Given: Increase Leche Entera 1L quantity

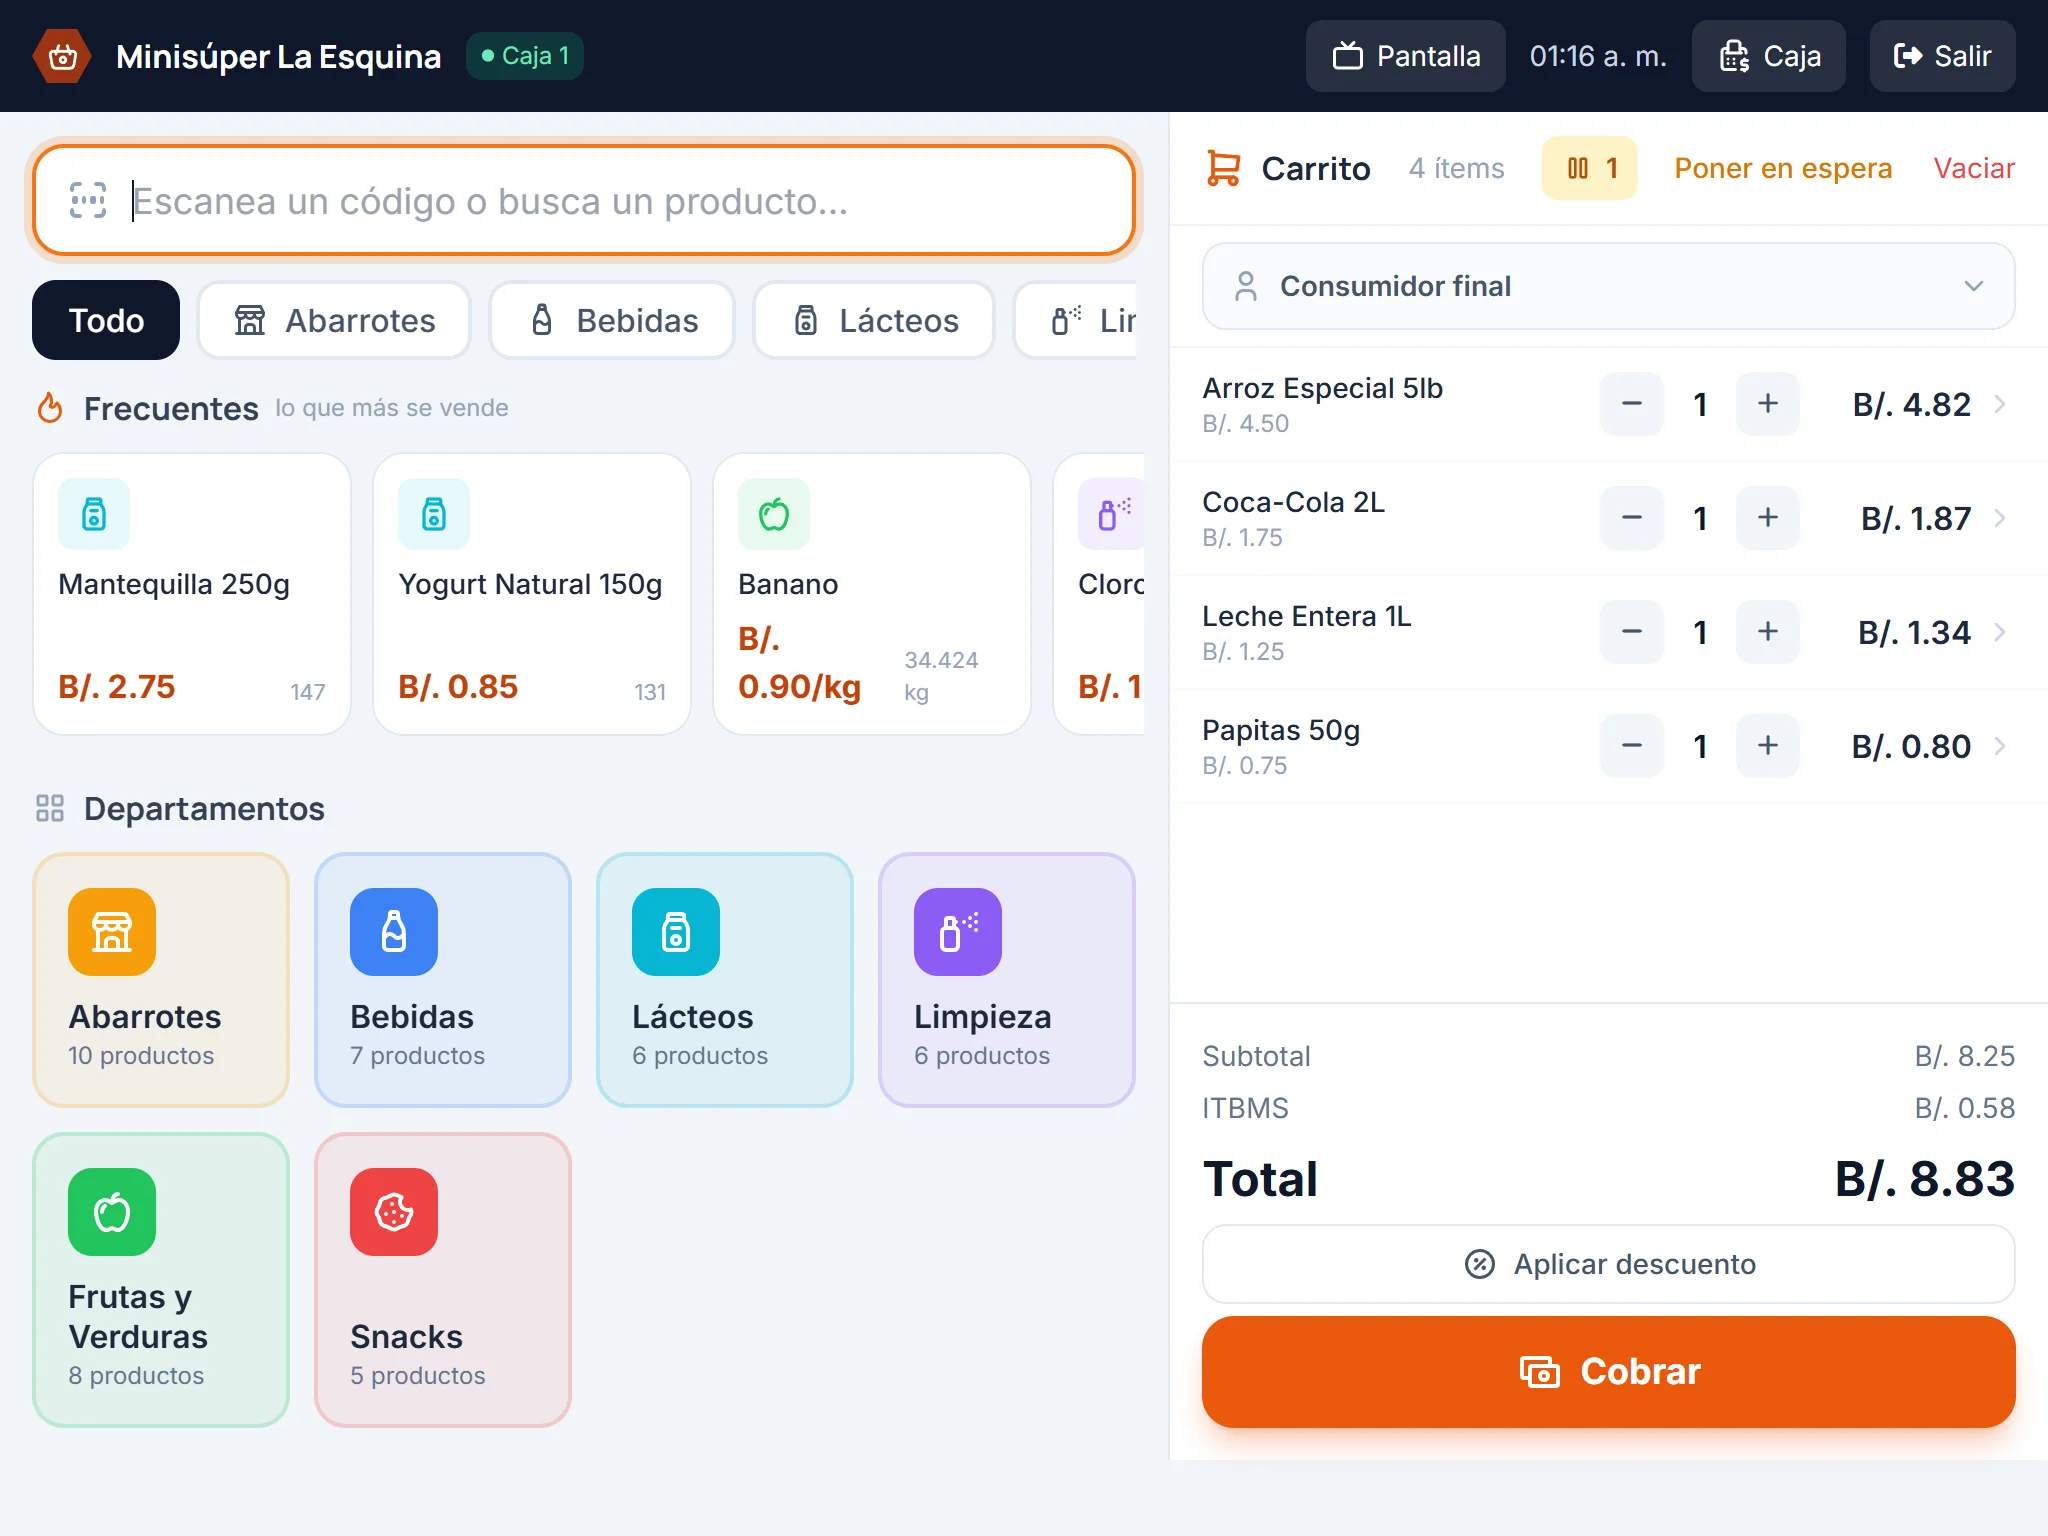Looking at the screenshot, I should pos(1768,632).
